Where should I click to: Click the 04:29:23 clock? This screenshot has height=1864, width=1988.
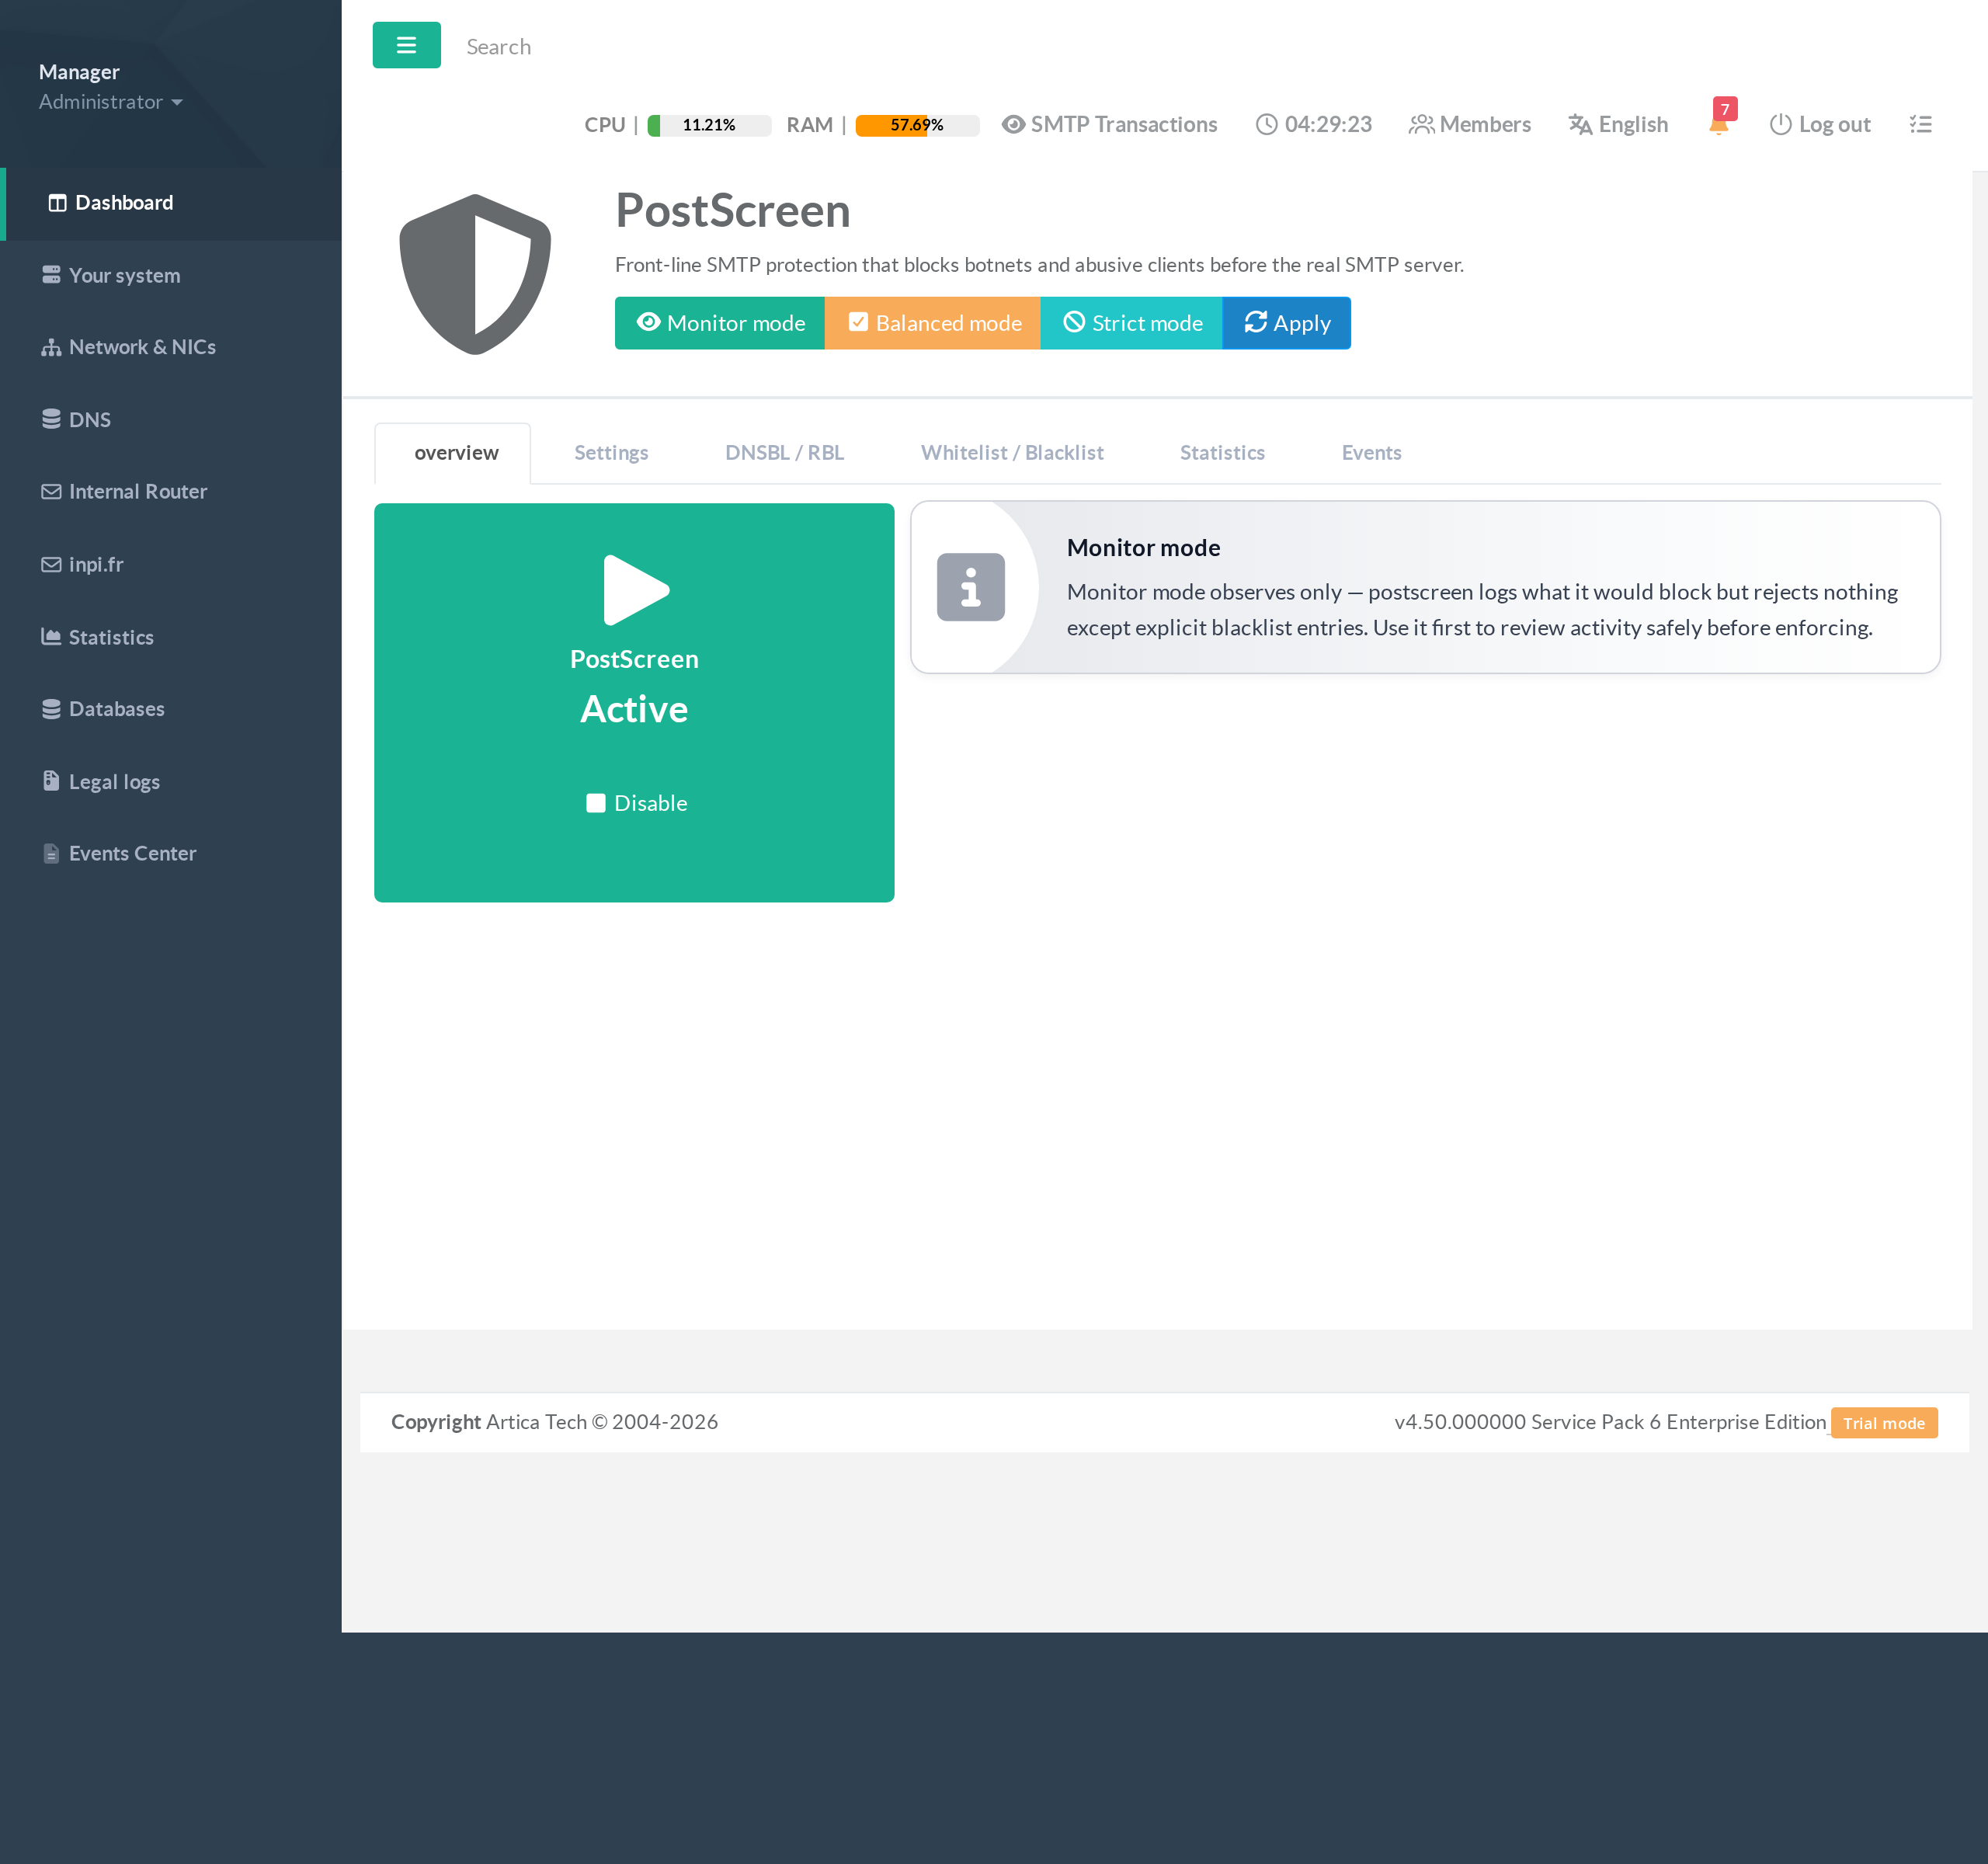pos(1313,125)
